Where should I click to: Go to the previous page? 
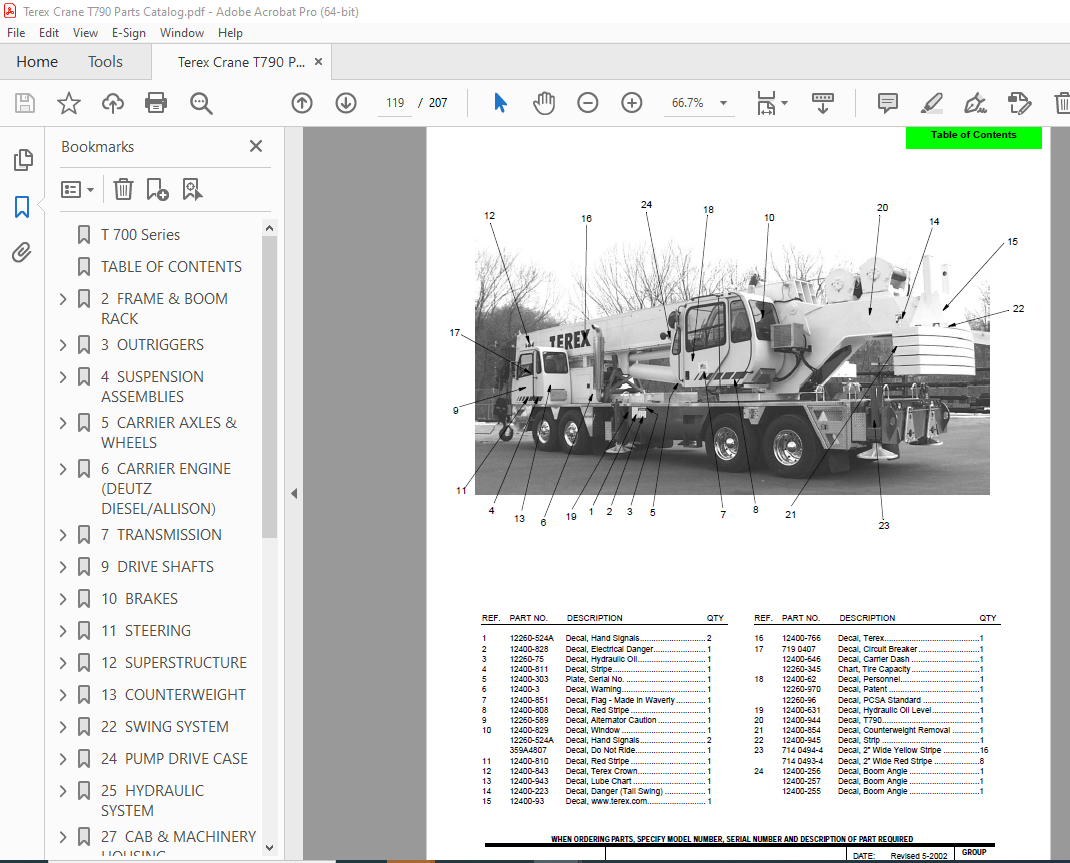(x=302, y=103)
